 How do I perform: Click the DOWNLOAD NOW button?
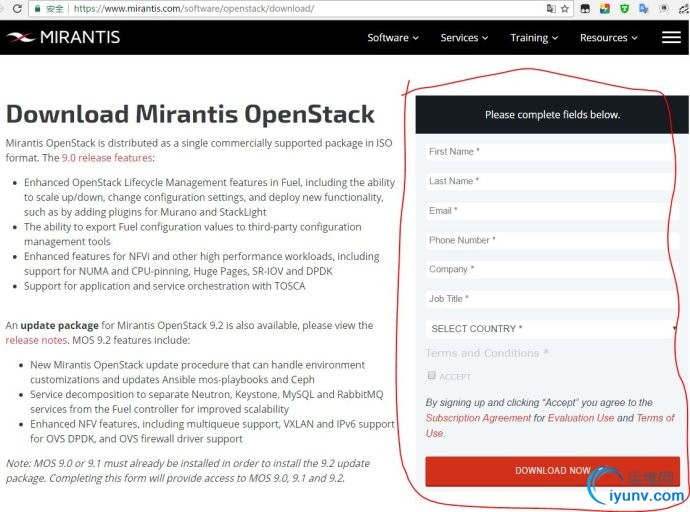pos(552,471)
